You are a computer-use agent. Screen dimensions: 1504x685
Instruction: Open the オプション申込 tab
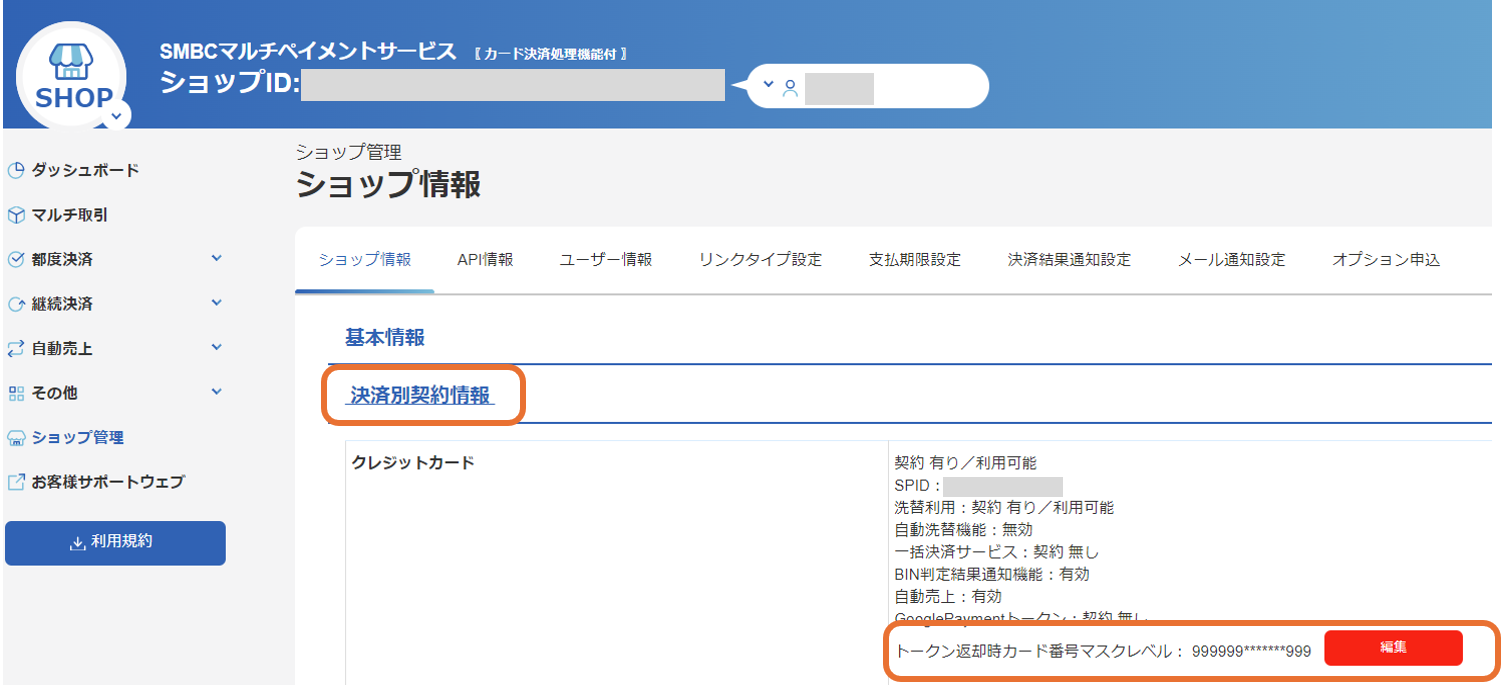point(1385,258)
